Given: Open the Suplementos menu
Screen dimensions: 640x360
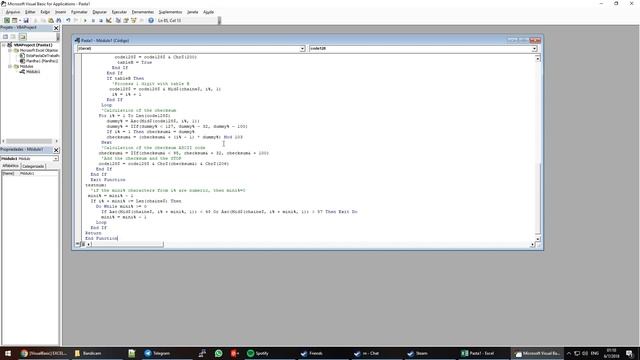Looking at the screenshot, I should pyautogui.click(x=170, y=12).
